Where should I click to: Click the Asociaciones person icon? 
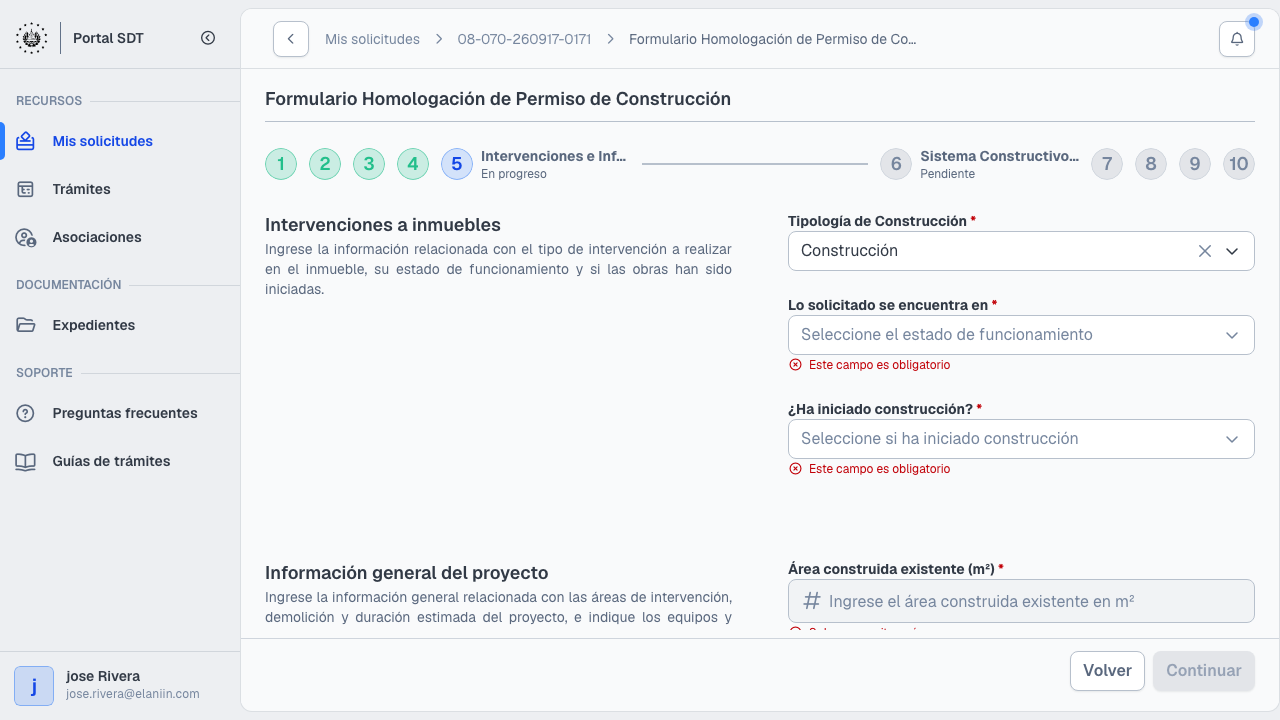(x=26, y=237)
